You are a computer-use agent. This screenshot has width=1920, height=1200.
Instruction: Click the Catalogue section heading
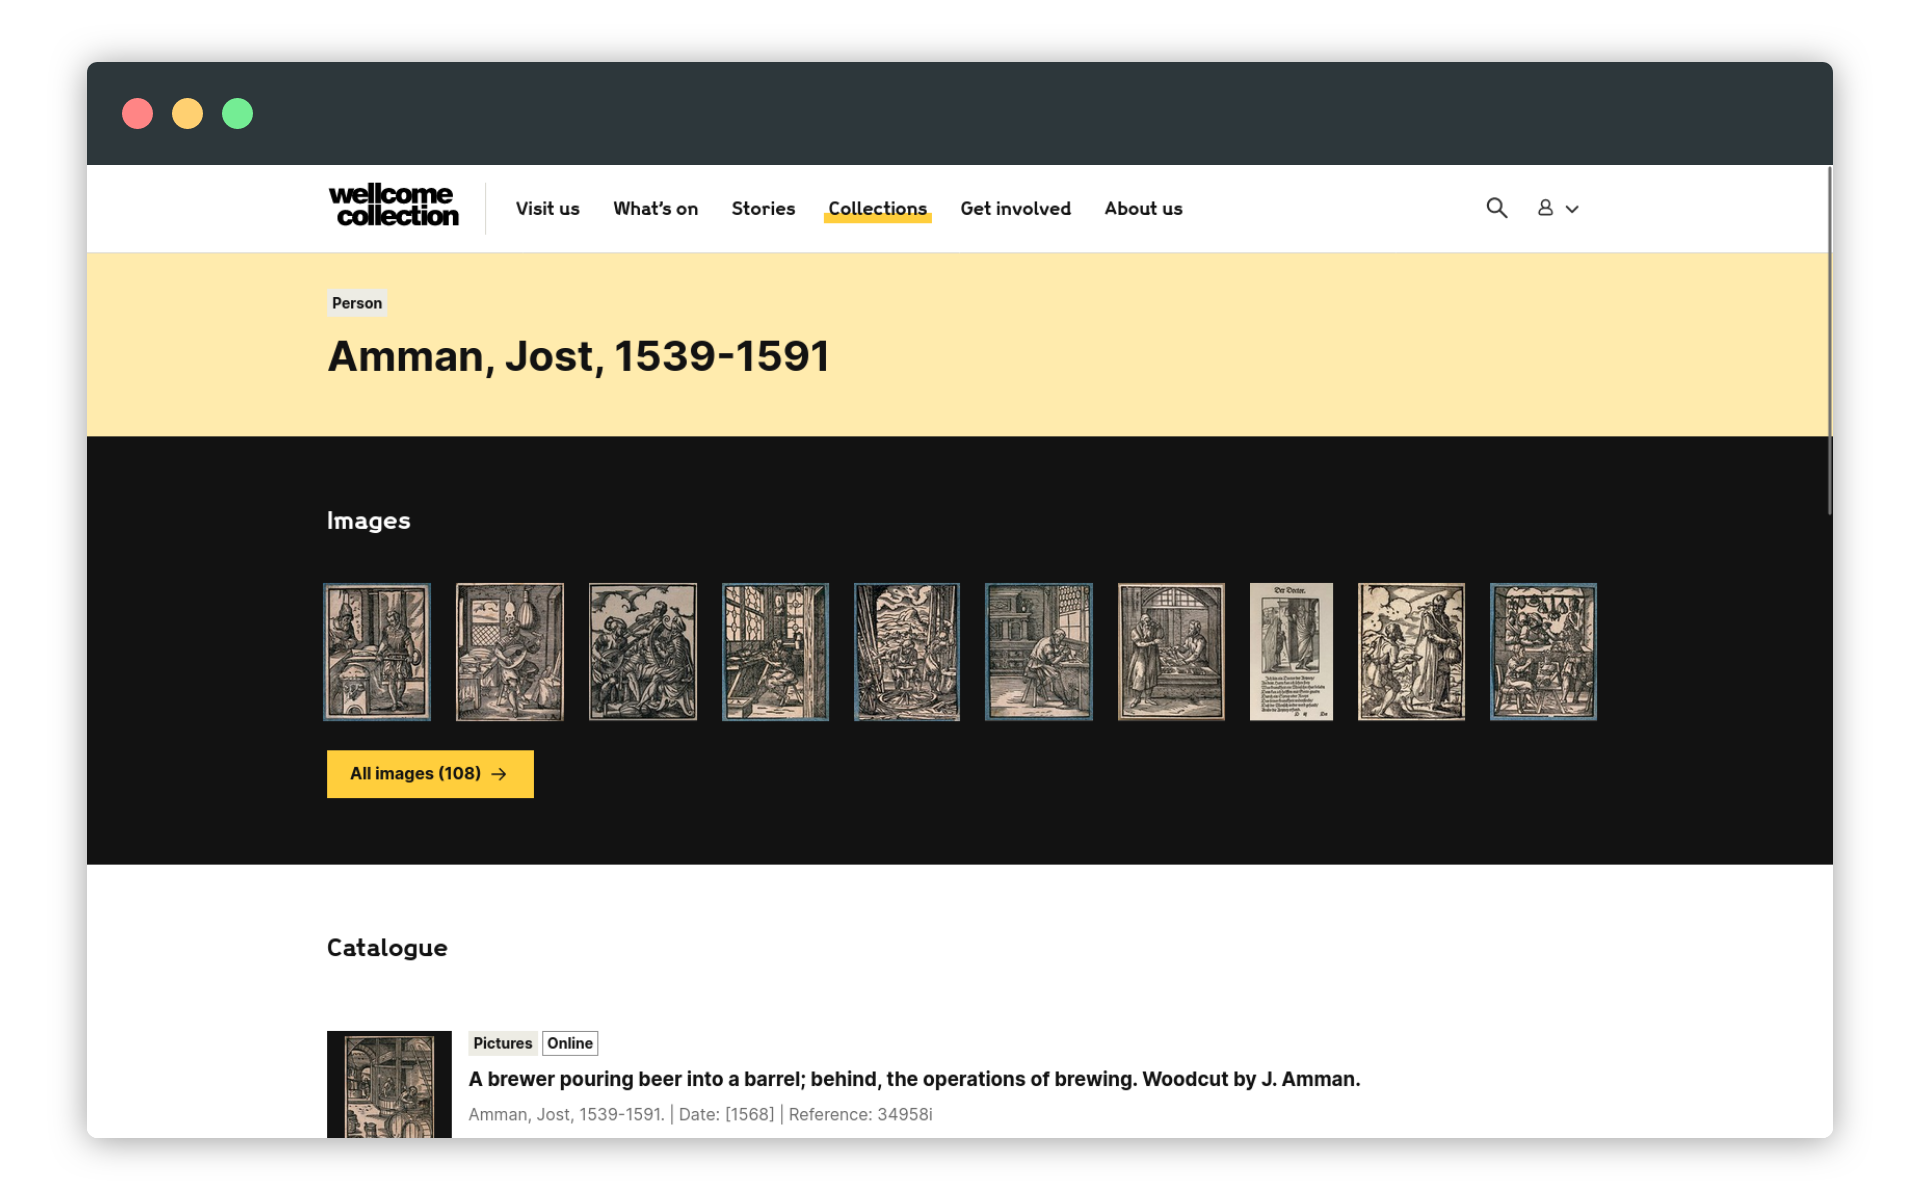[387, 947]
